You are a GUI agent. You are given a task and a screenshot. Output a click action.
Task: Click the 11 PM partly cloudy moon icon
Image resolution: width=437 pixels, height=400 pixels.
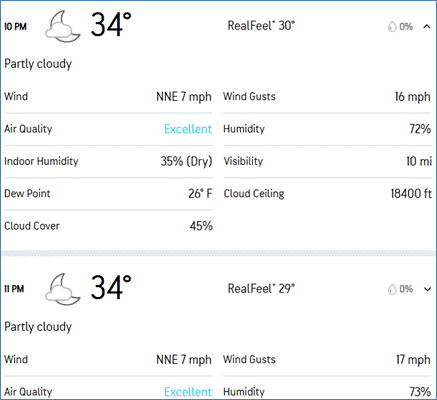click(x=63, y=289)
